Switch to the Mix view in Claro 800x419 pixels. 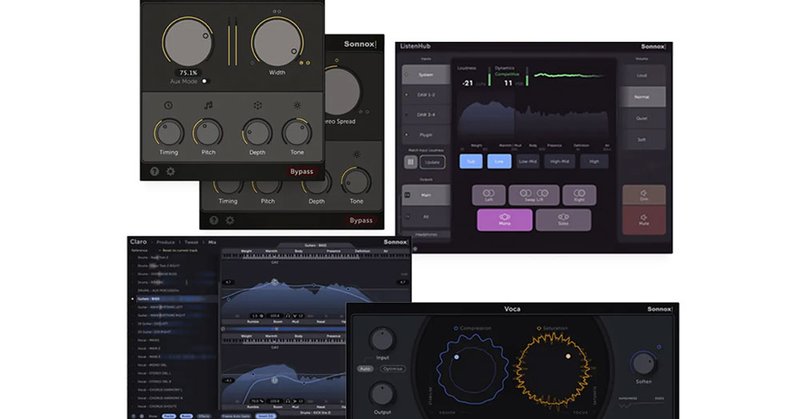212,242
